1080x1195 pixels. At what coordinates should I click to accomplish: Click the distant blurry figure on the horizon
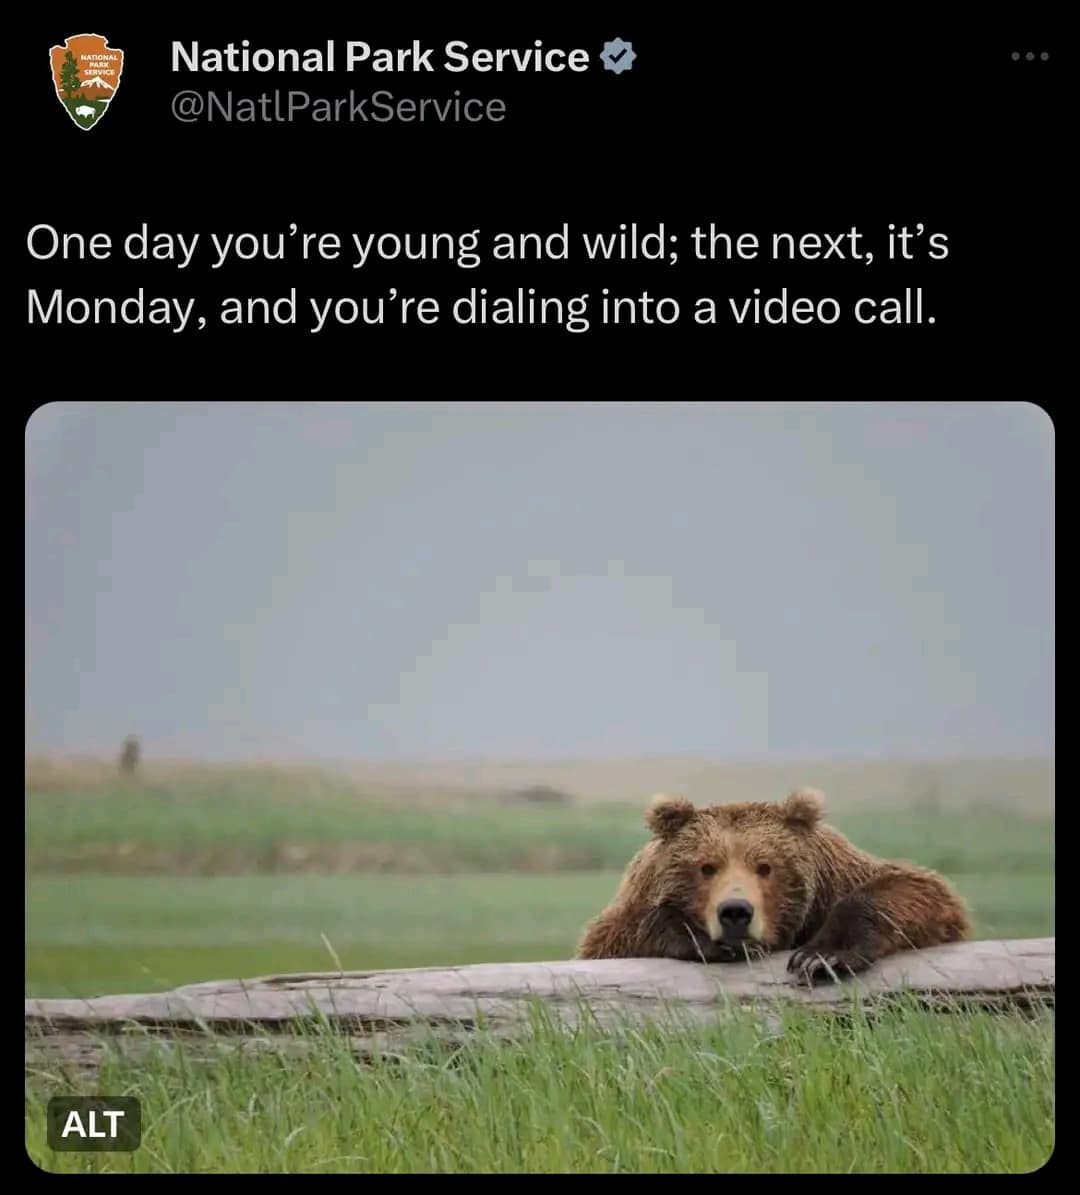tap(129, 754)
